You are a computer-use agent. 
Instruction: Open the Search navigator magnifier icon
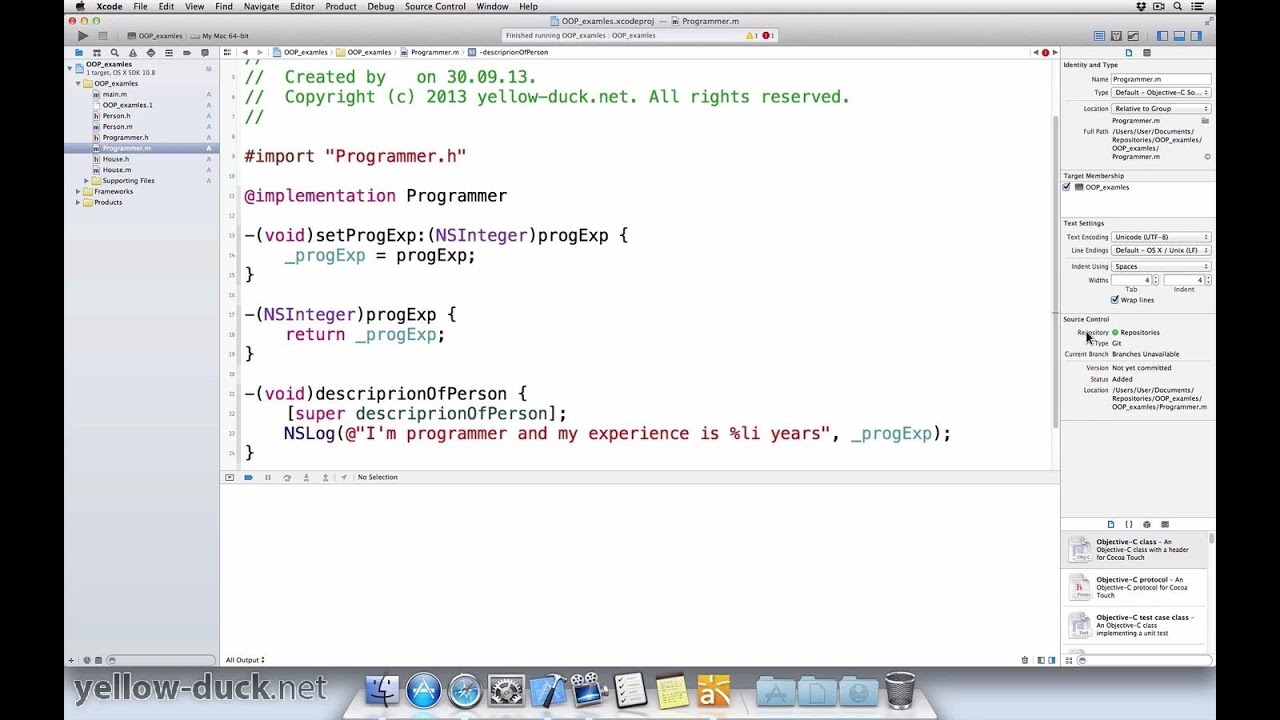click(x=115, y=53)
